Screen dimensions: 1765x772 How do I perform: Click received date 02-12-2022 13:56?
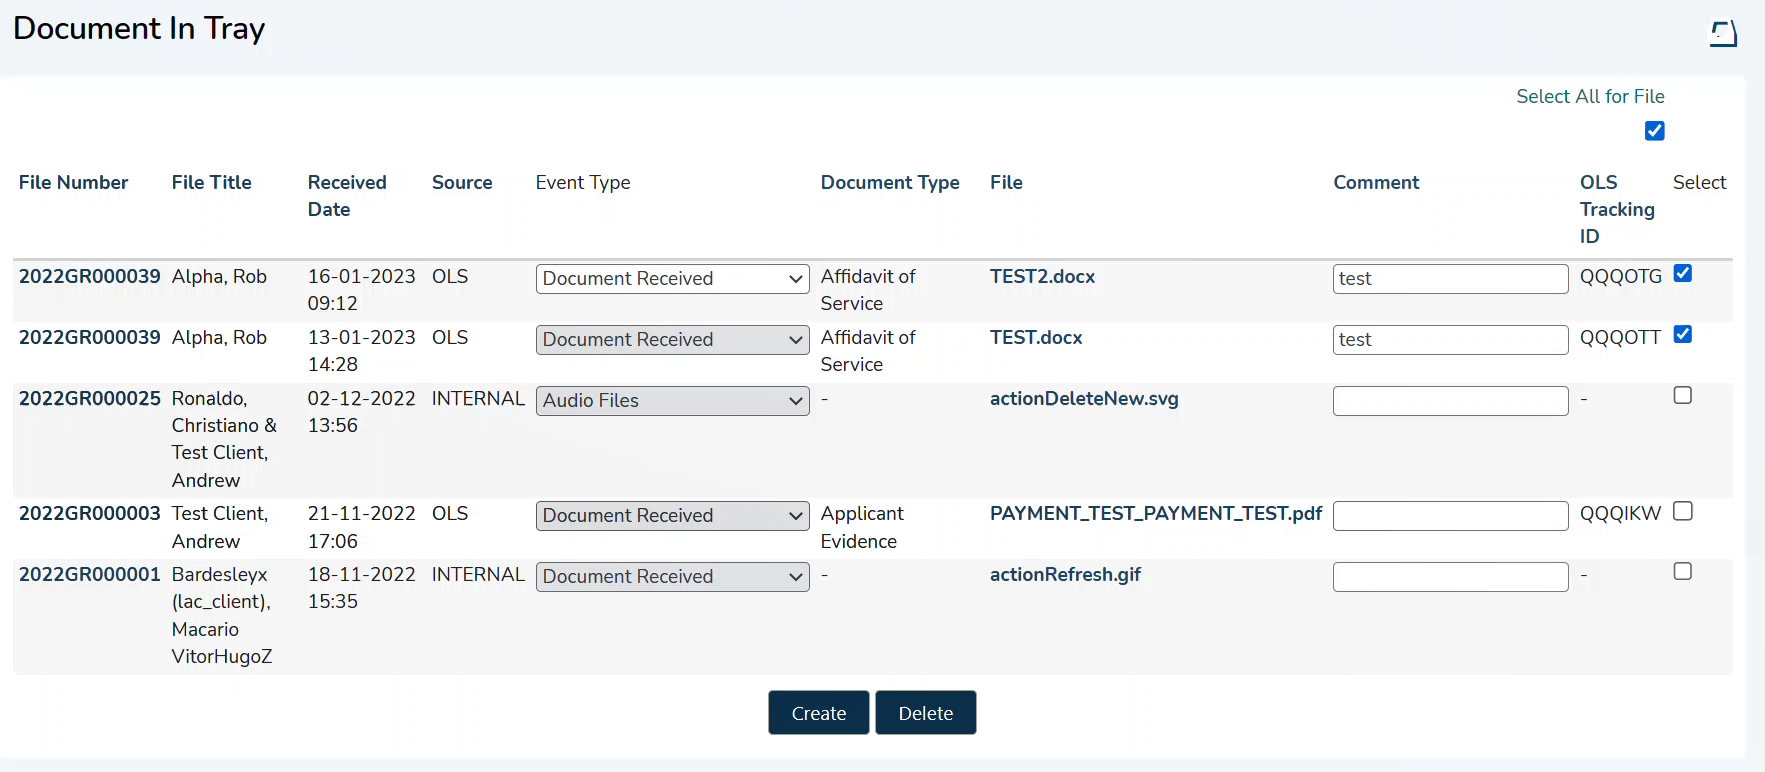click(x=361, y=412)
